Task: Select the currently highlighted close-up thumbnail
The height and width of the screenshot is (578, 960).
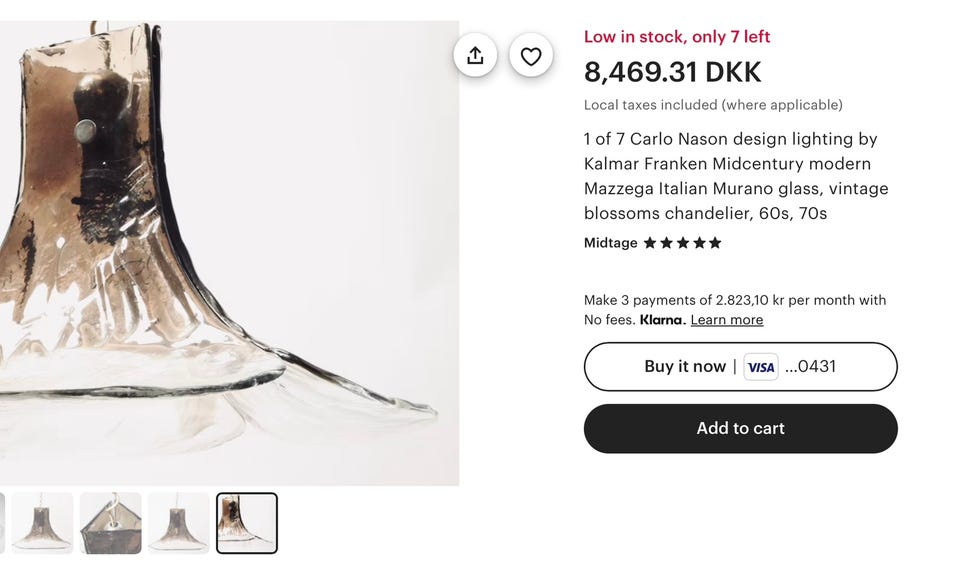Action: 247,523
